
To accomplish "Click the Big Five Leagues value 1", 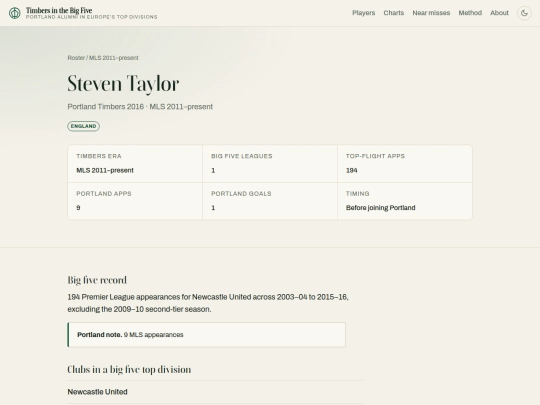I will (x=213, y=170).
